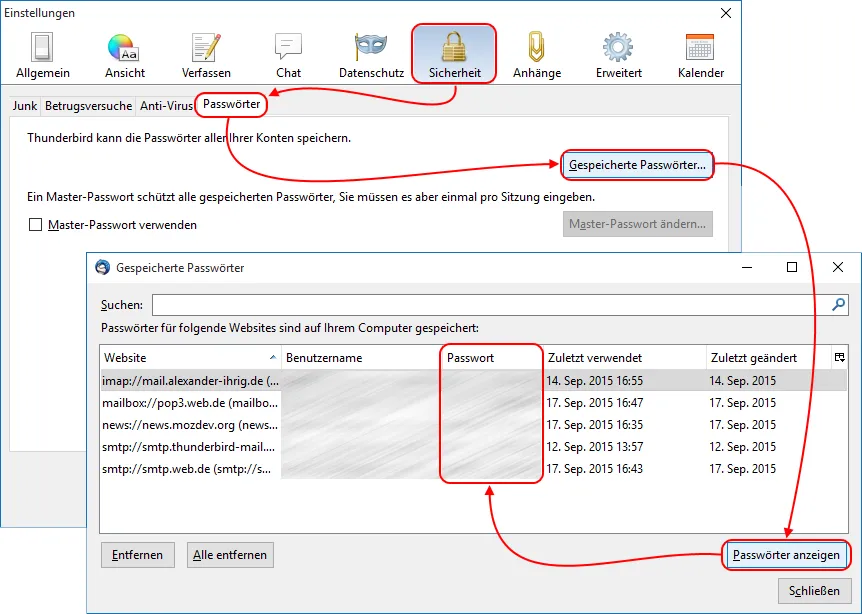Click Master-Passwort ändern... button
The width and height of the screenshot is (862, 614).
pyautogui.click(x=638, y=224)
